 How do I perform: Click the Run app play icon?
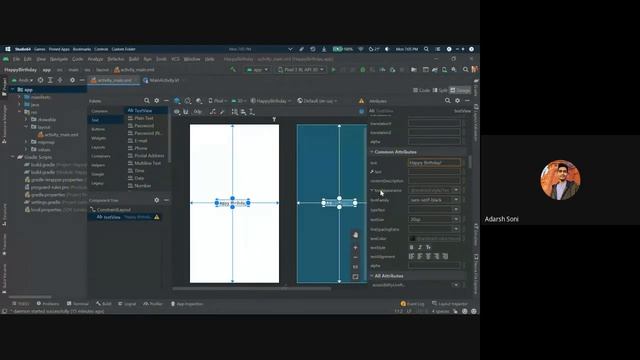click(x=333, y=70)
